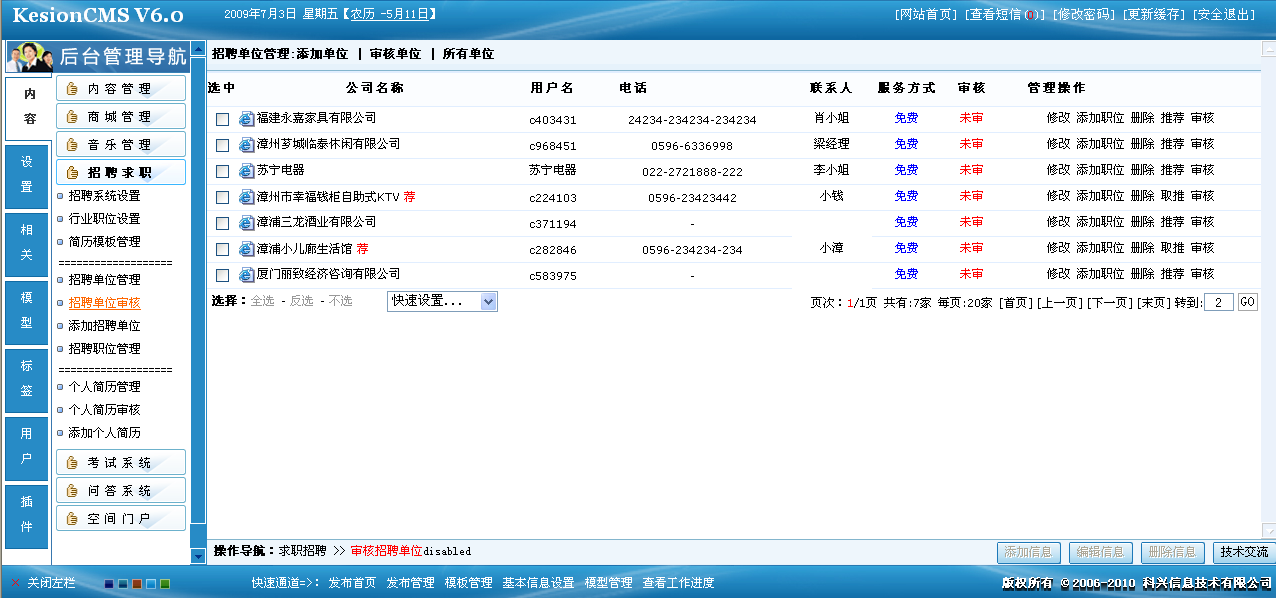Check the box for 福建永嘉家具有限公司

tap(224, 119)
